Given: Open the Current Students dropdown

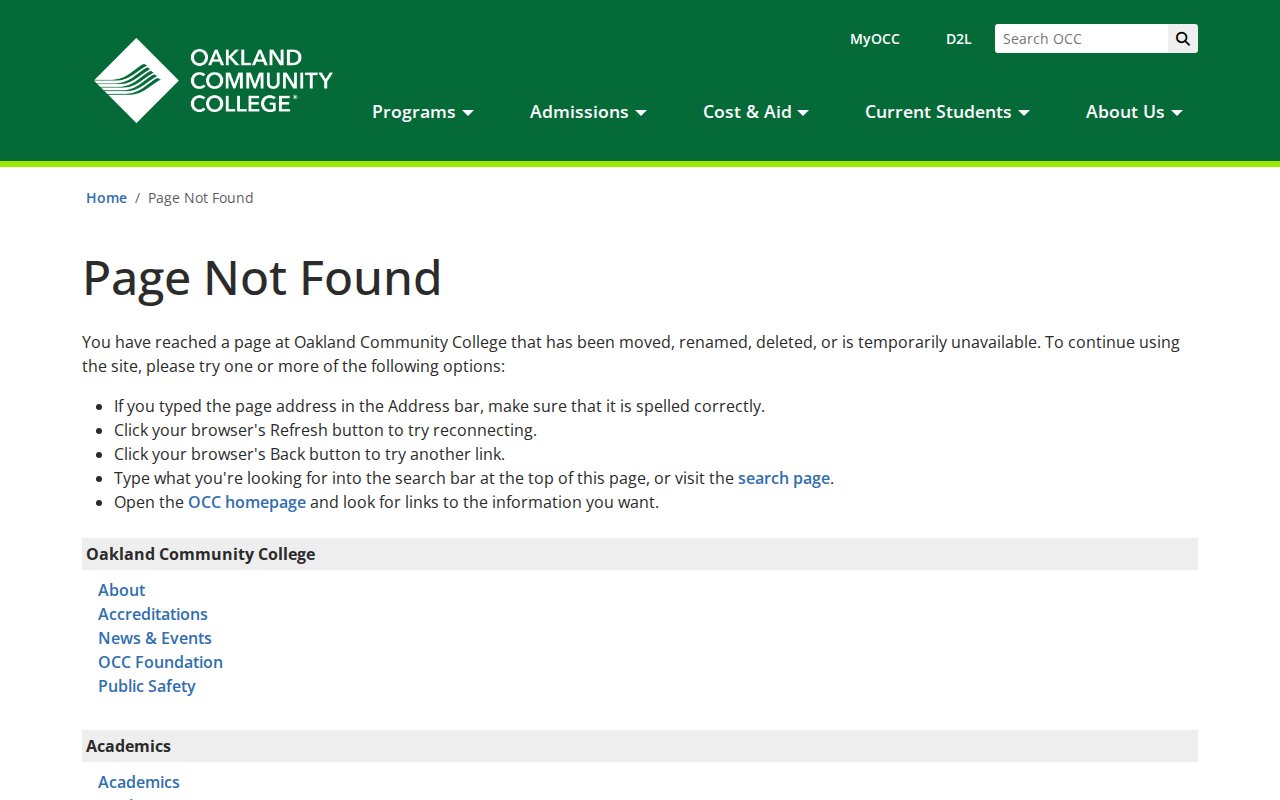Looking at the screenshot, I should tap(946, 112).
